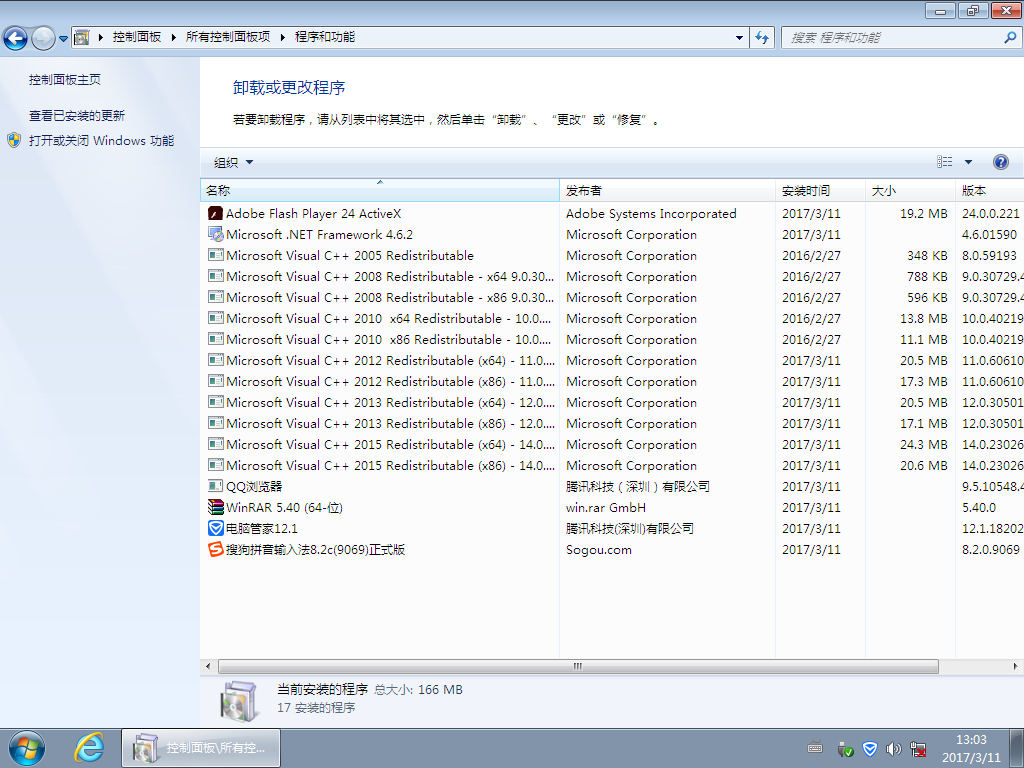The image size is (1024, 768).
Task: Click the 搜狗拼音输入法 icon
Action: 216,549
